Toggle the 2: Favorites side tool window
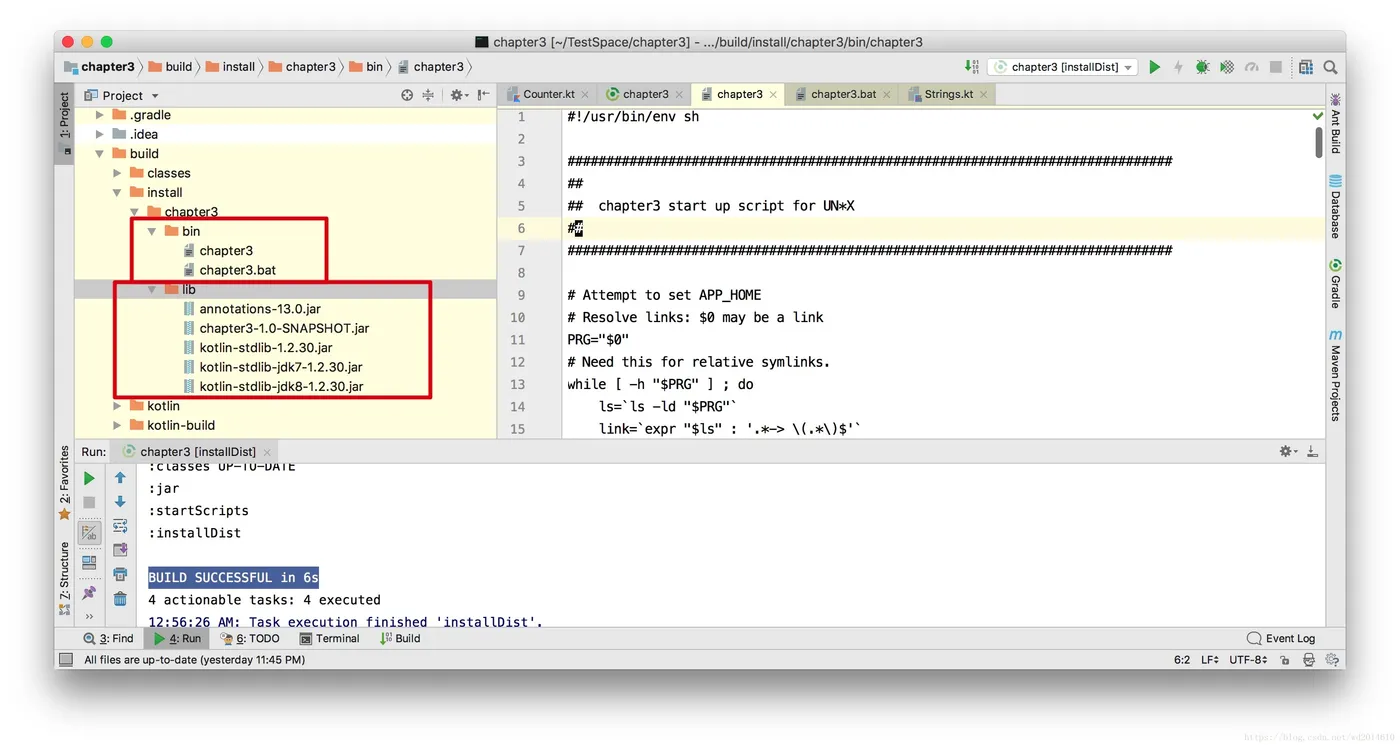Image resolution: width=1400 pixels, height=747 pixels. (65, 482)
